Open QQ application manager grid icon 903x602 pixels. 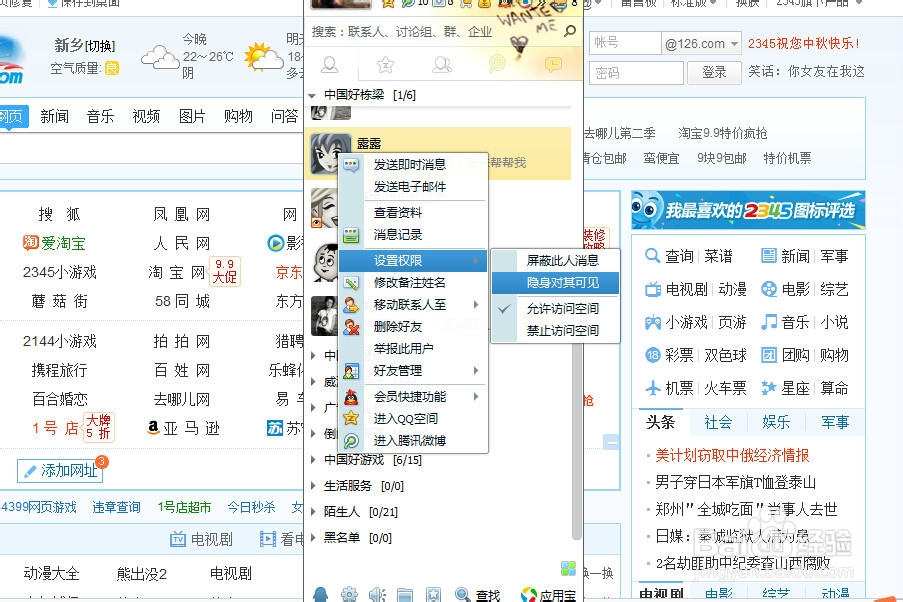point(568,569)
